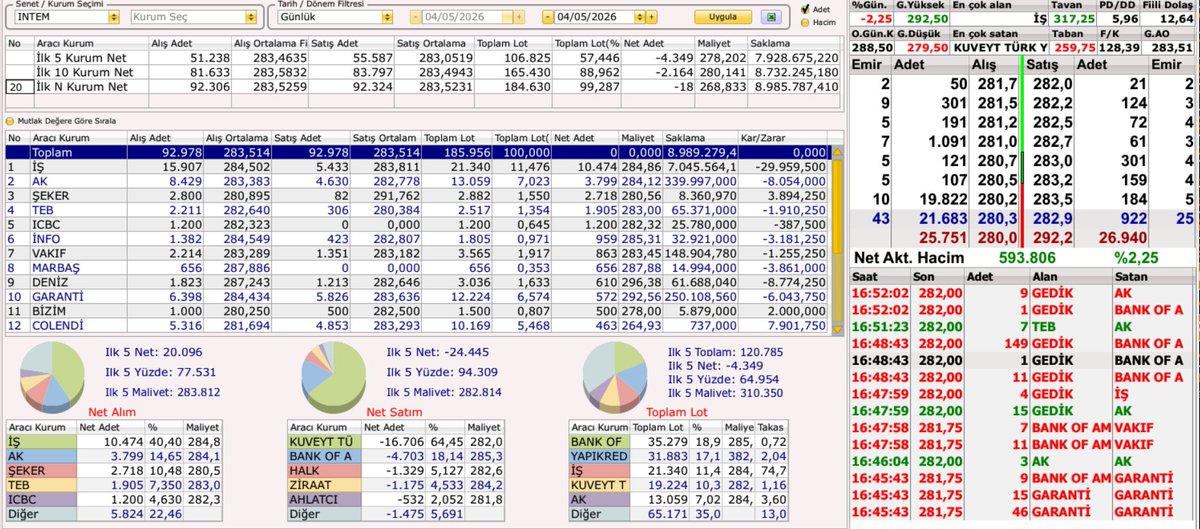The height and width of the screenshot is (529, 1200).
Task: Click the plus button beside the end date
Action: point(650,18)
